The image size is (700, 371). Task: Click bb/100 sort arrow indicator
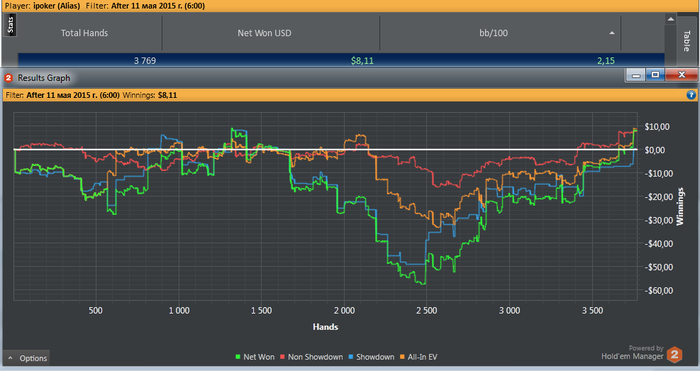coord(612,33)
